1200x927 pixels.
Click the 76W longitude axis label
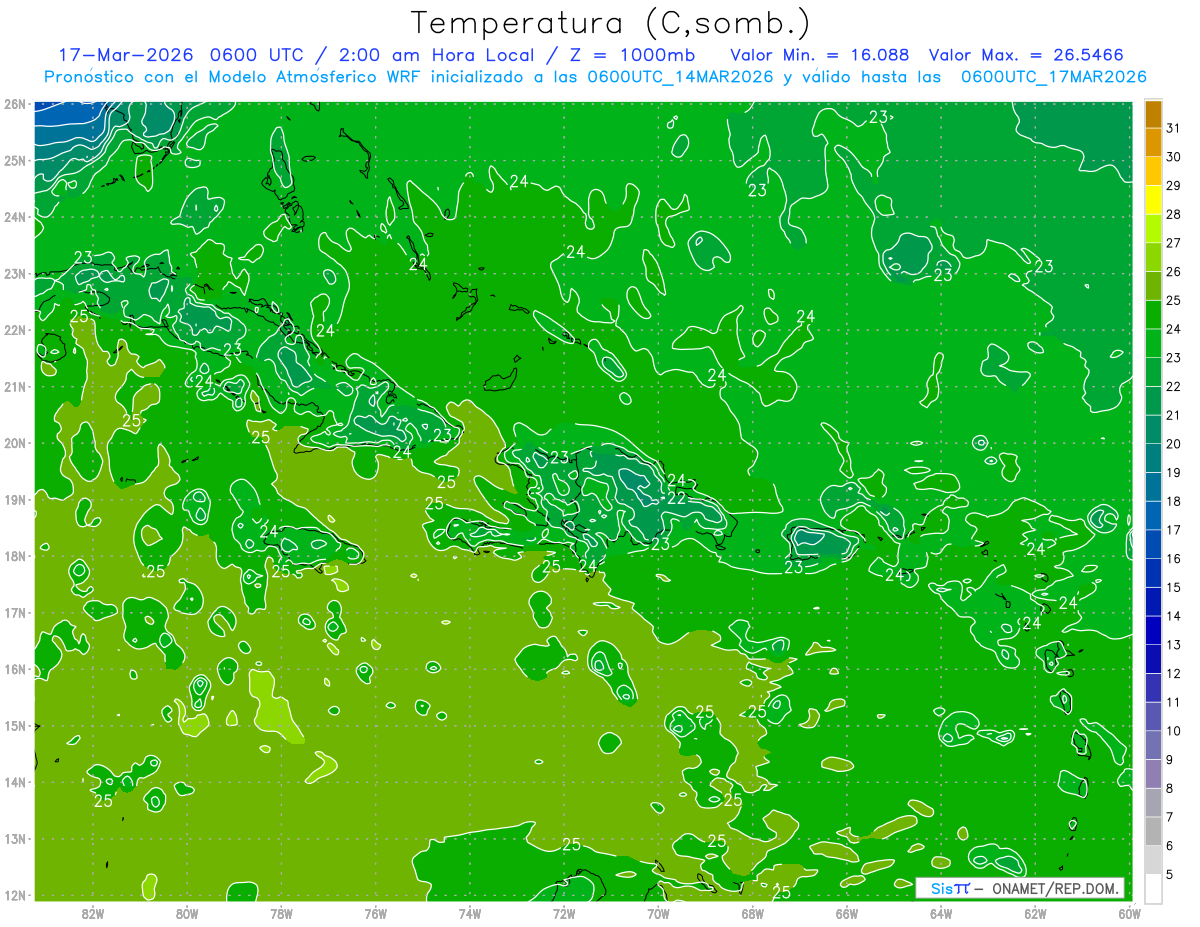pyautogui.click(x=376, y=913)
